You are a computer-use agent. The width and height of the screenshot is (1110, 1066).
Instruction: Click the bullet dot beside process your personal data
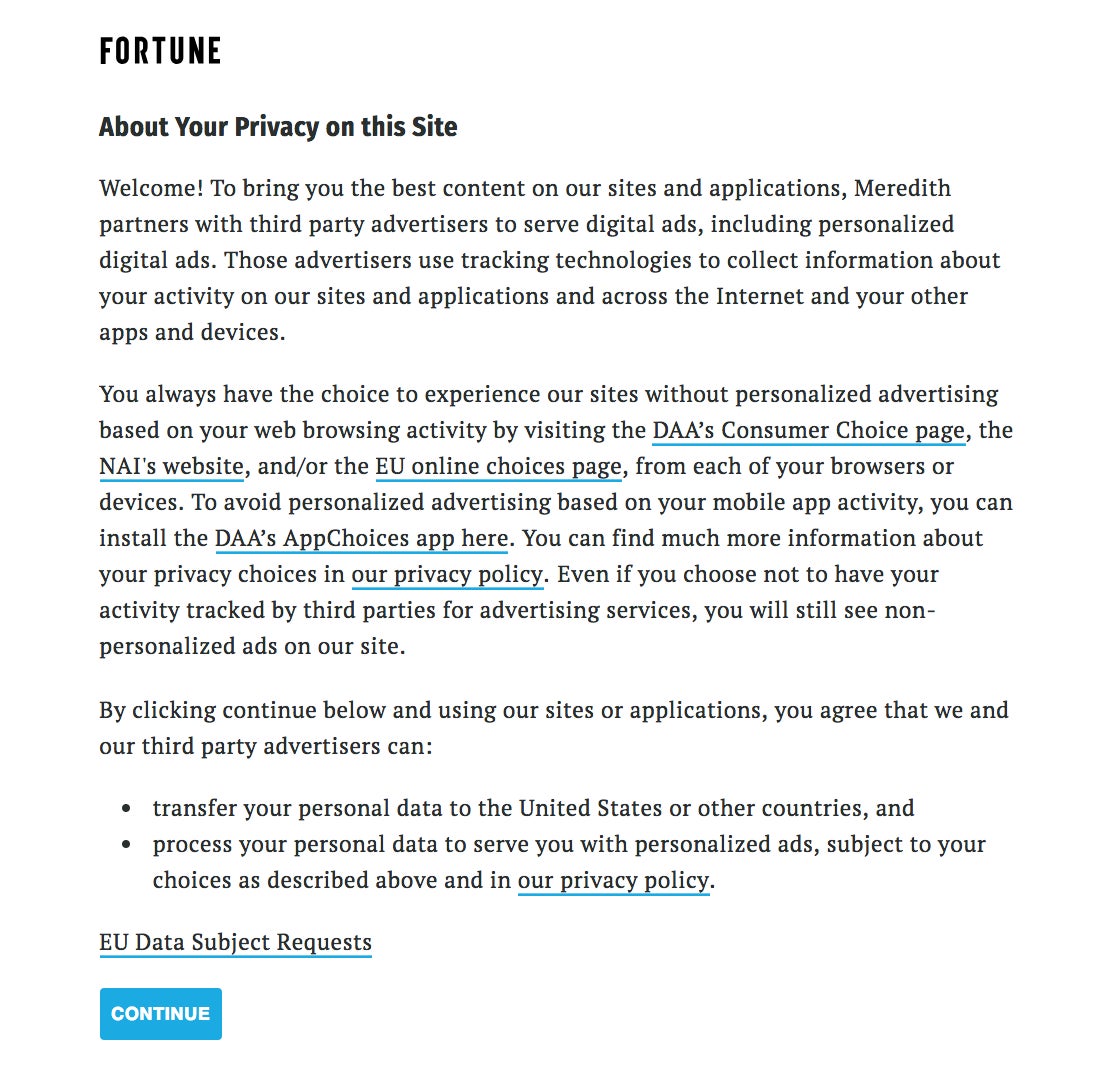126,844
